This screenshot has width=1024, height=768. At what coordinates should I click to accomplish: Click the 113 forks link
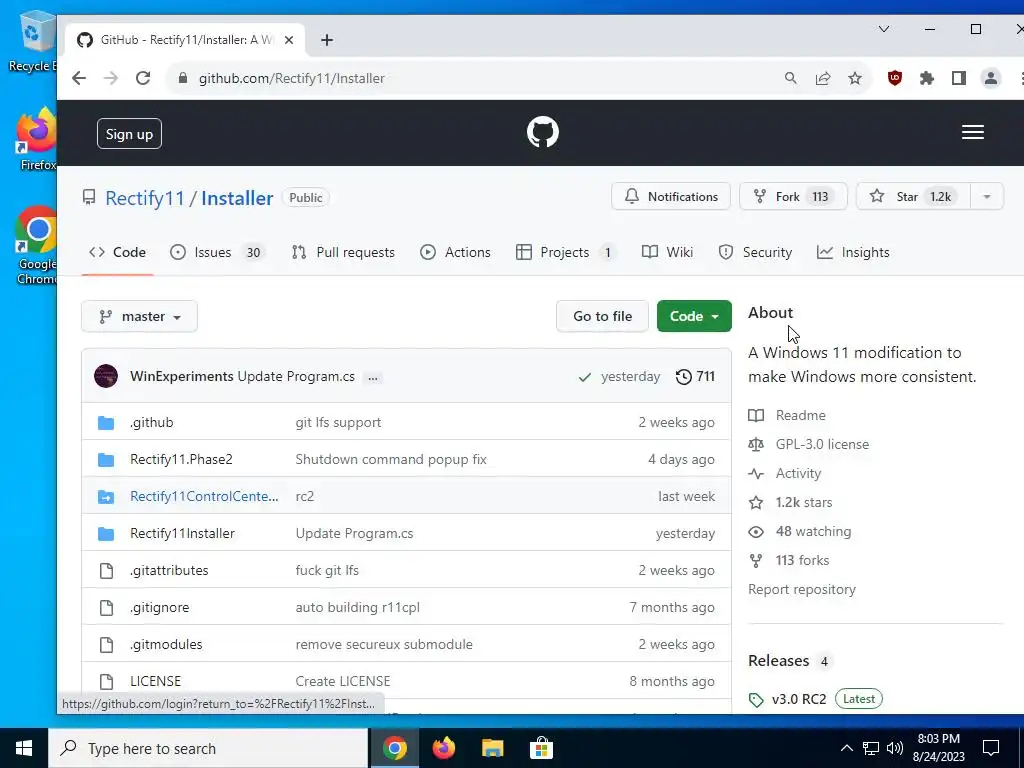[789, 560]
